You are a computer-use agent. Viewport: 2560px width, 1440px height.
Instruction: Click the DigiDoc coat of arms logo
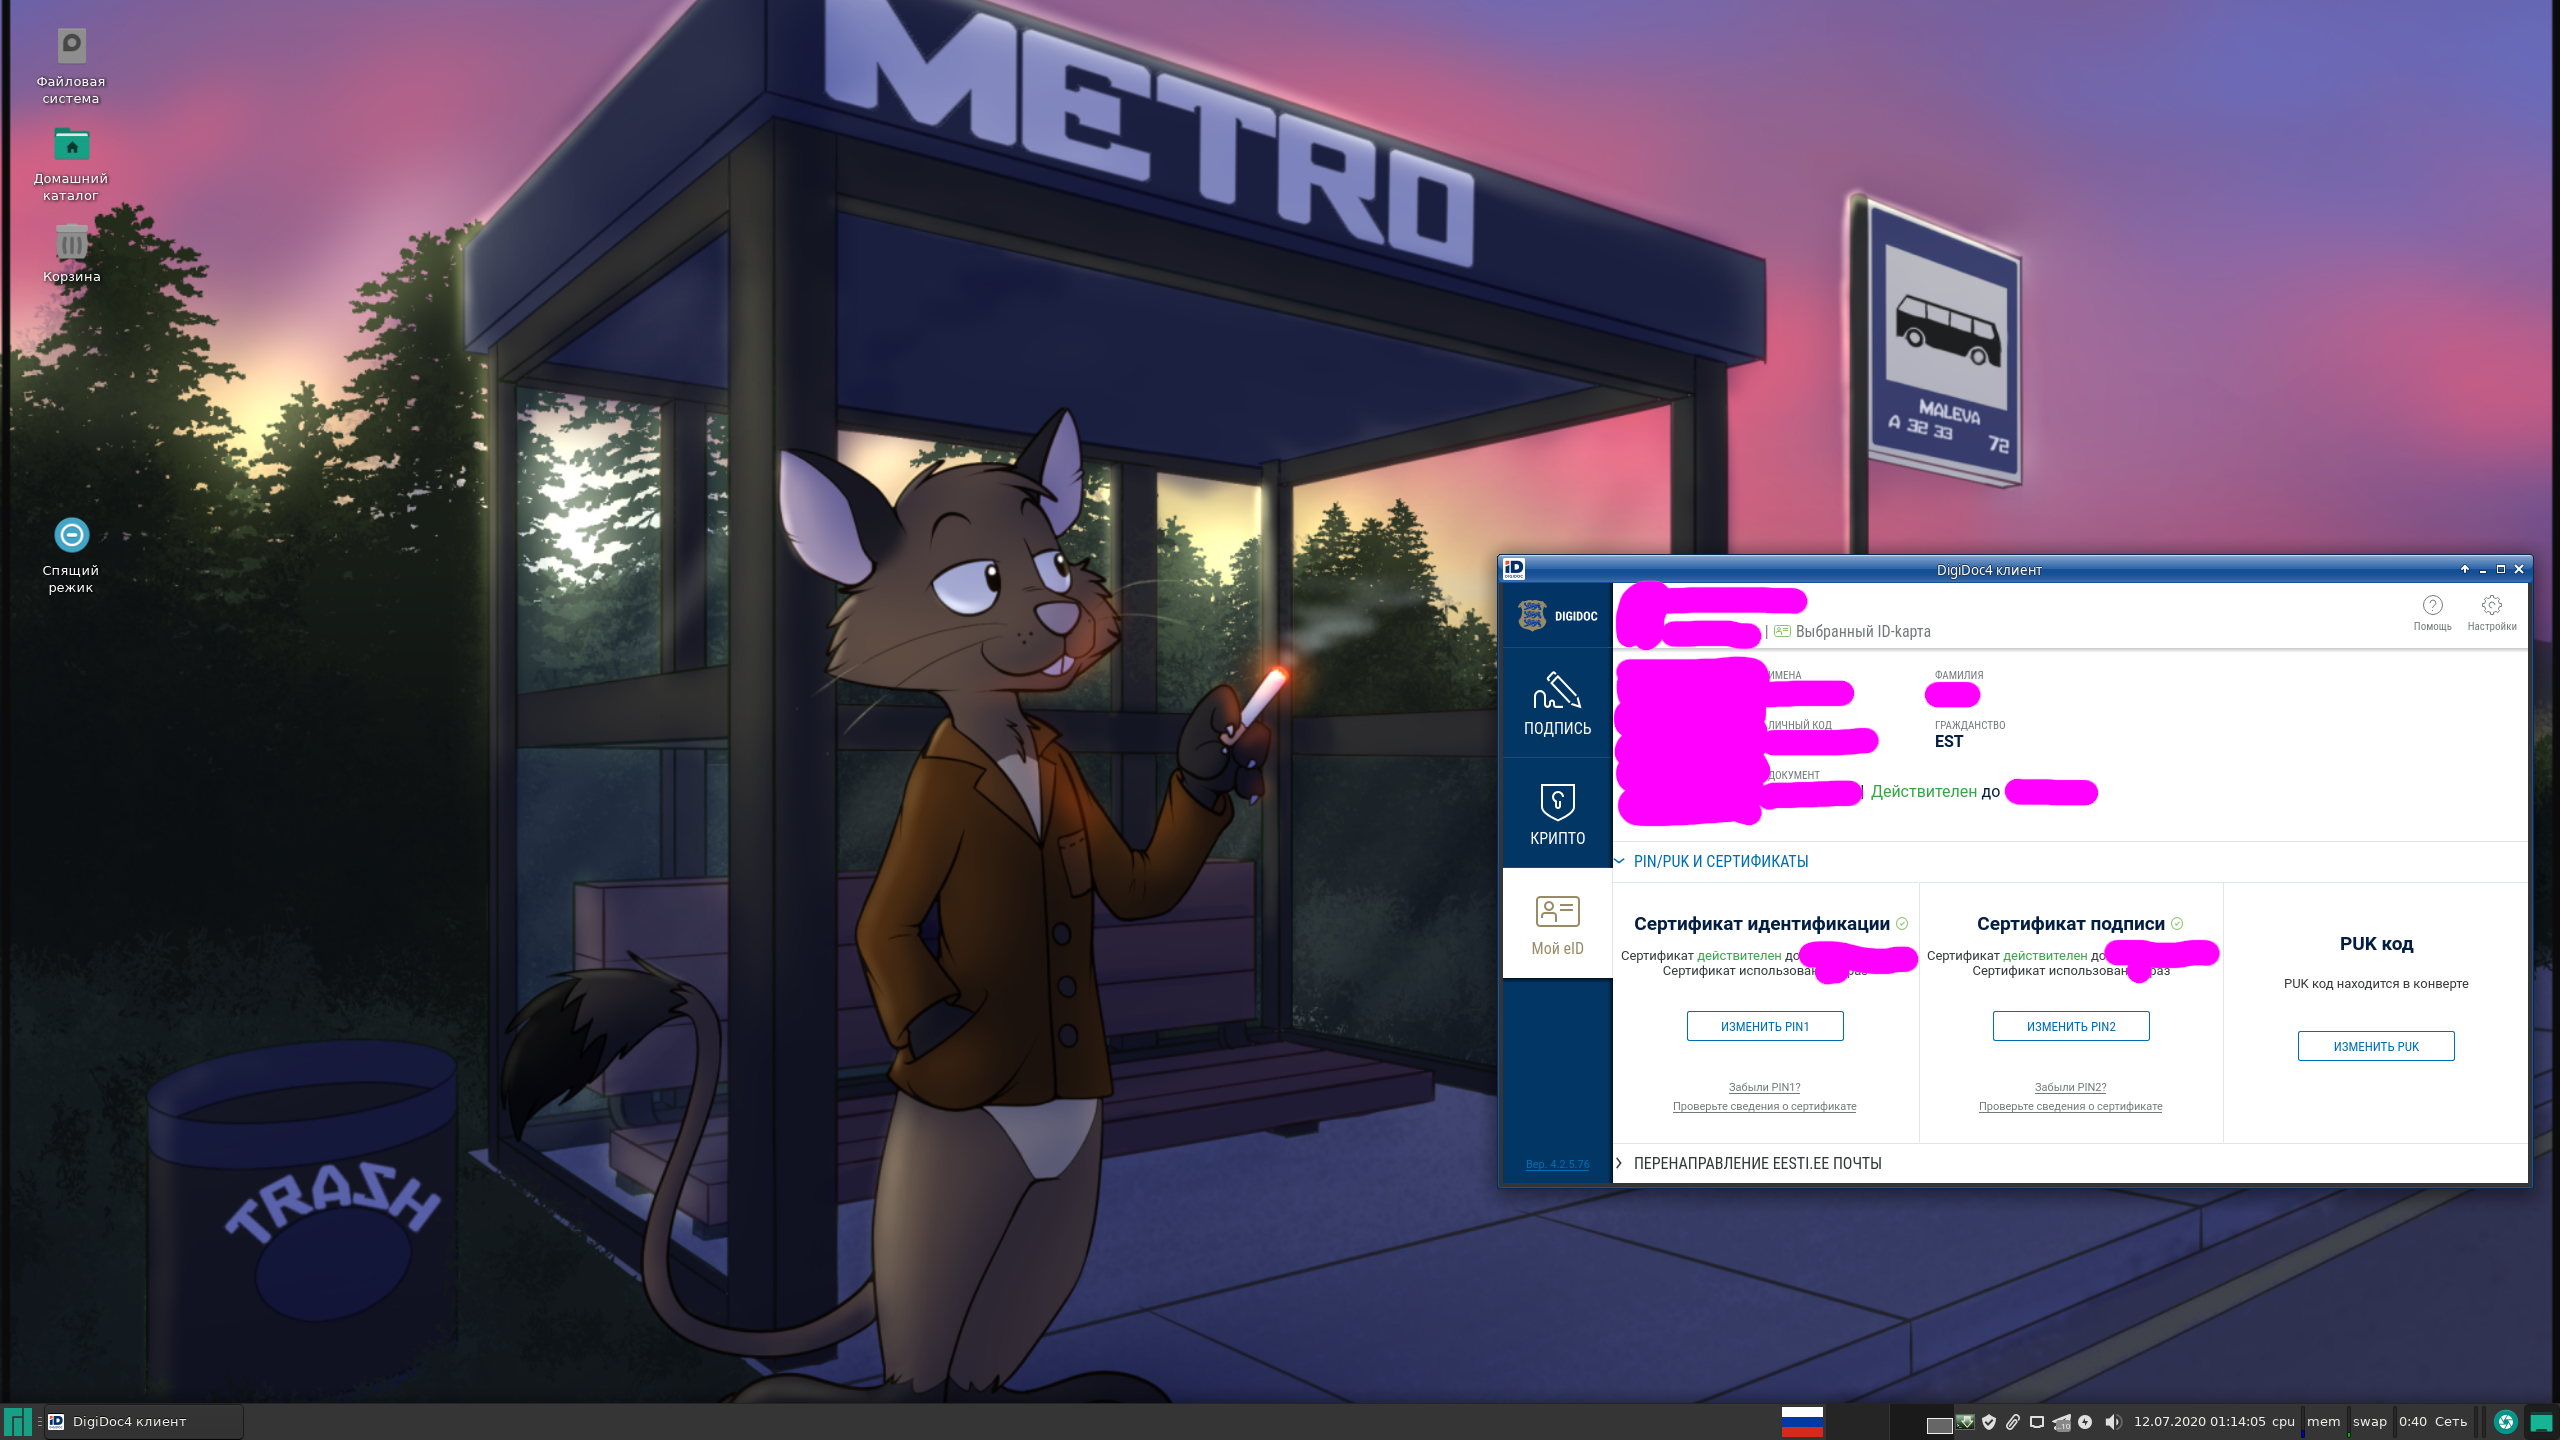(x=1531, y=615)
